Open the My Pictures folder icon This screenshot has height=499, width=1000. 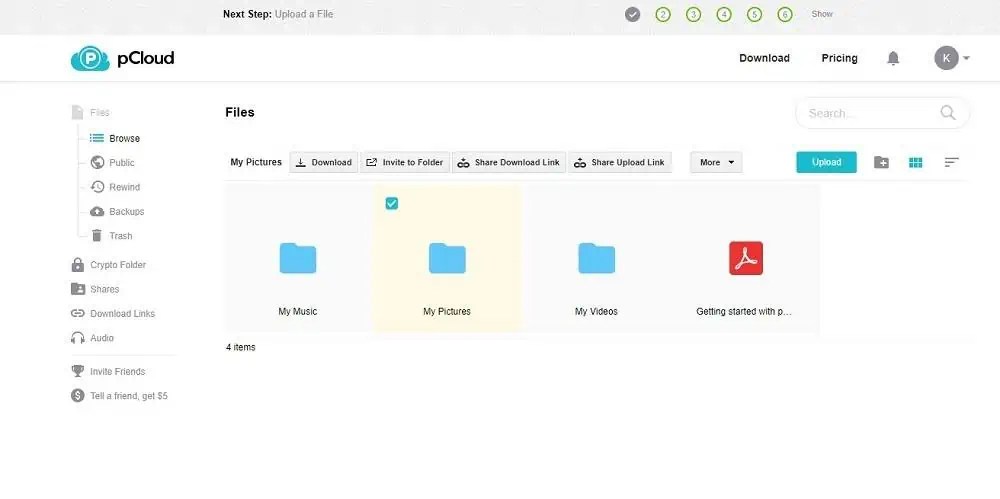pos(447,258)
